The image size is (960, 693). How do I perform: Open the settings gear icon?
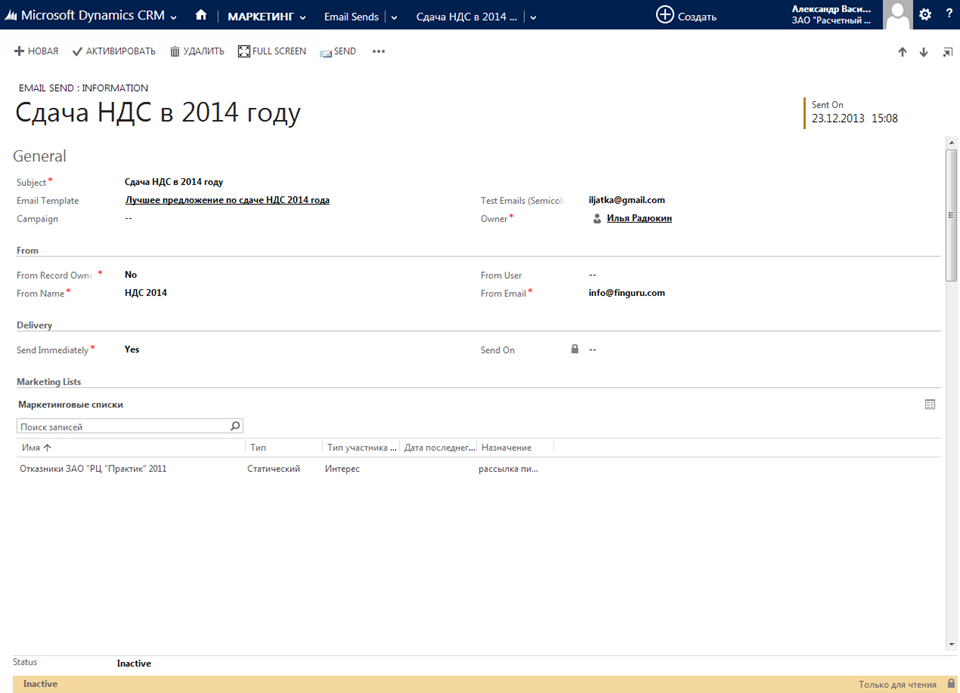pyautogui.click(x=925, y=15)
